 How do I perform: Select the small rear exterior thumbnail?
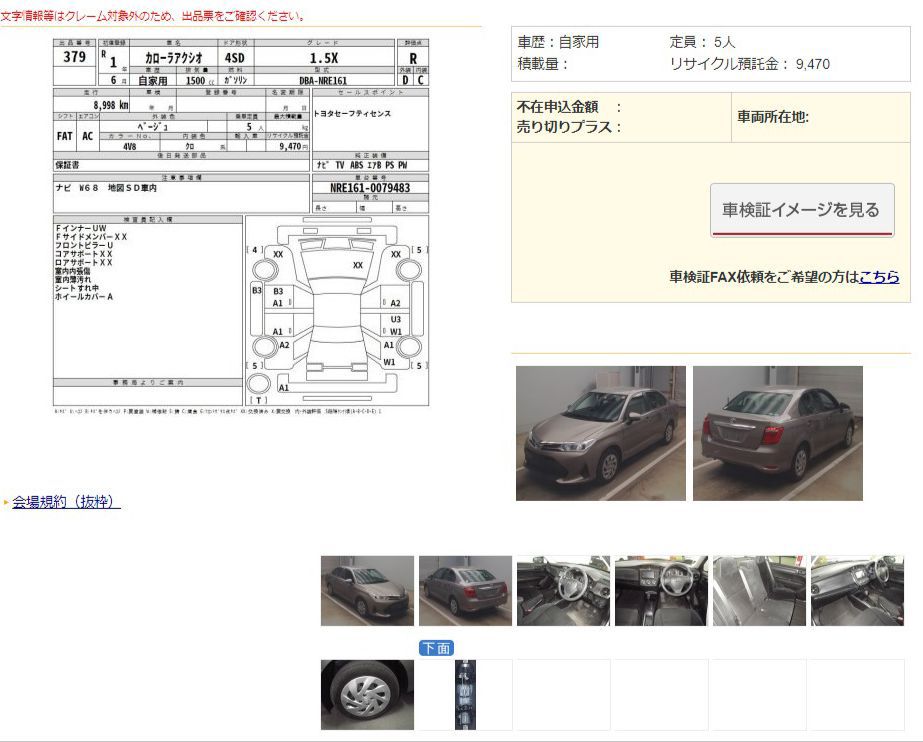click(x=465, y=591)
